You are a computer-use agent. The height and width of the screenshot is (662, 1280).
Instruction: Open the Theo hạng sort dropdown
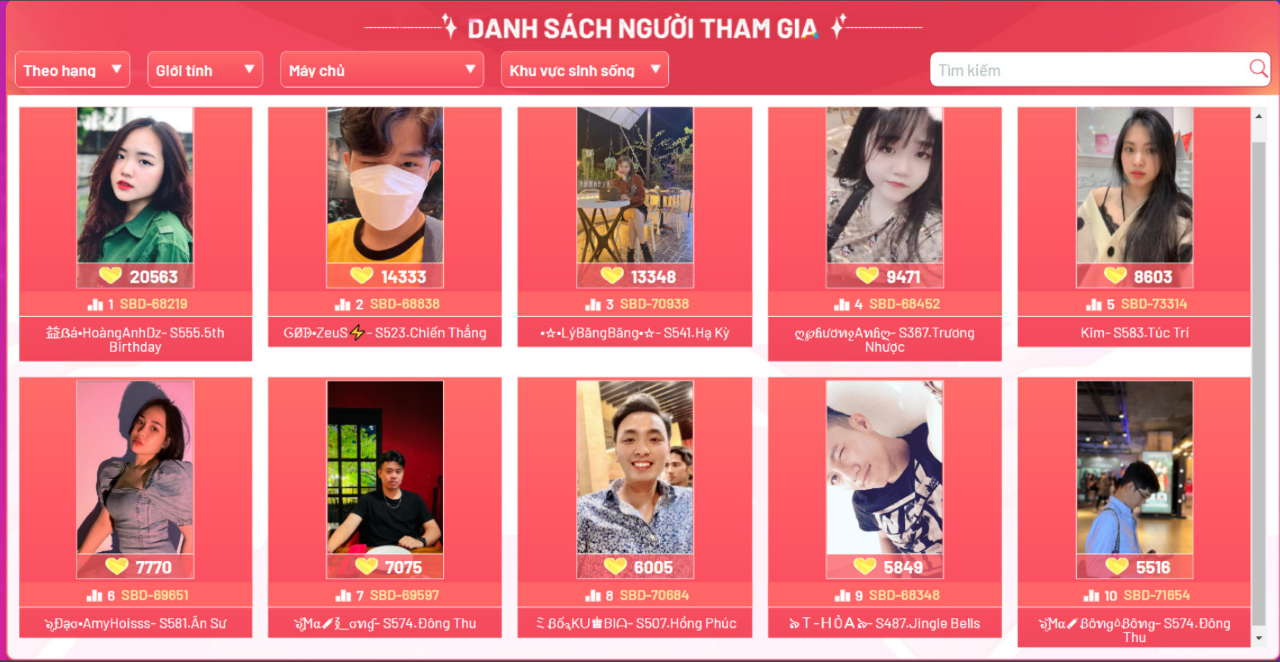72,70
